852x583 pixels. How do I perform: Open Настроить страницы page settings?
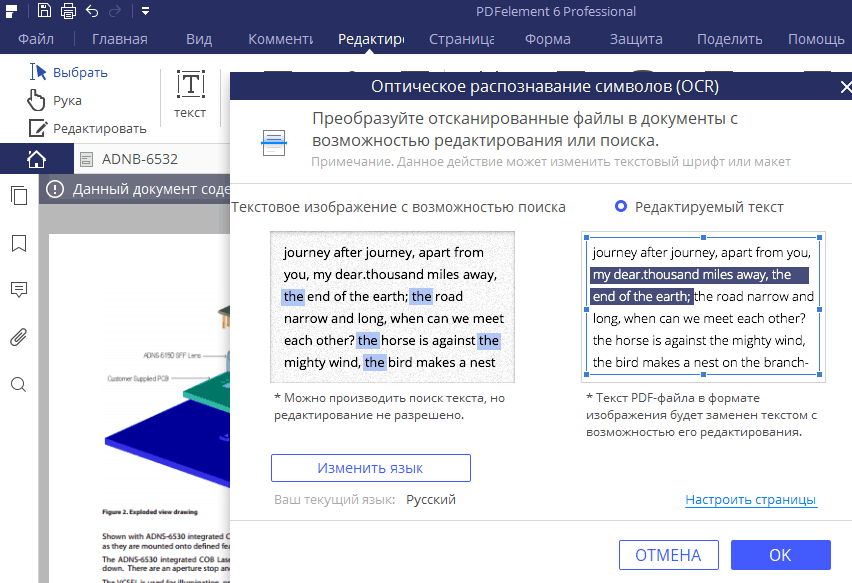point(751,499)
